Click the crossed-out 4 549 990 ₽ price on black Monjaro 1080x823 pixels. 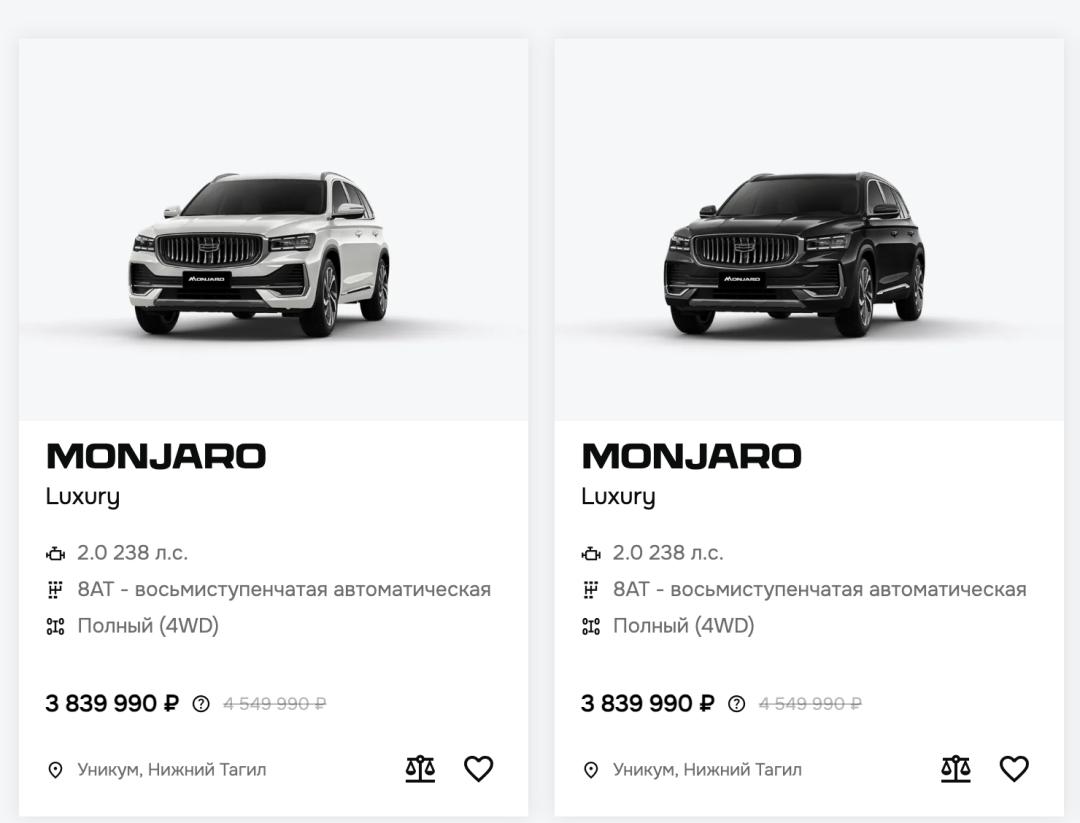(810, 704)
